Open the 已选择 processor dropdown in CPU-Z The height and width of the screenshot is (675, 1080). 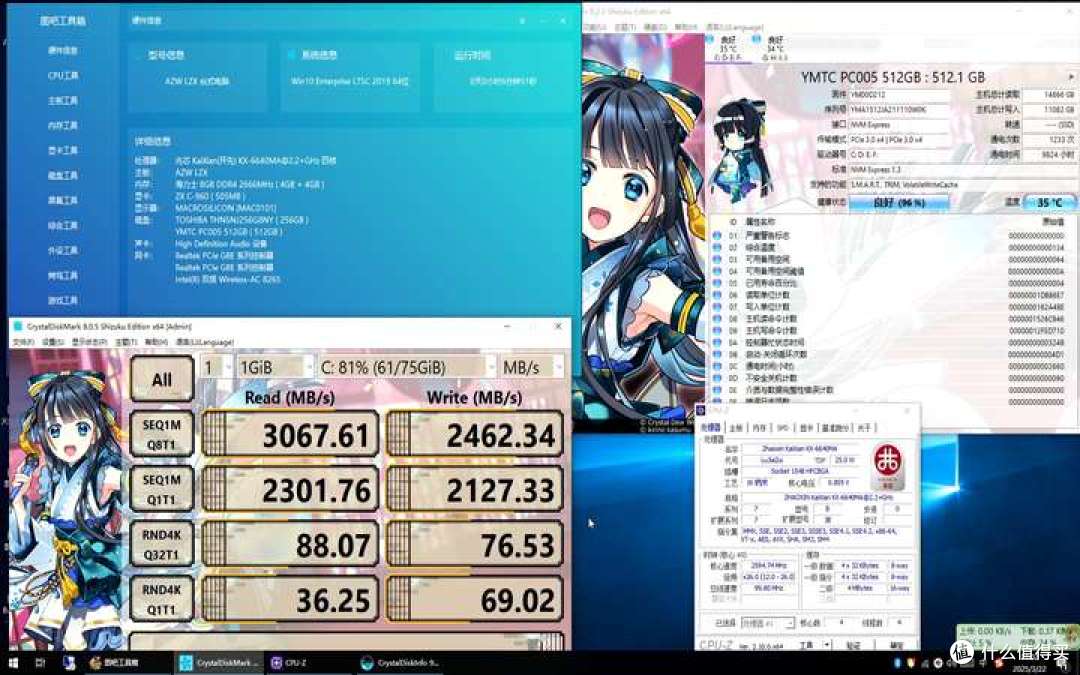[x=767, y=623]
